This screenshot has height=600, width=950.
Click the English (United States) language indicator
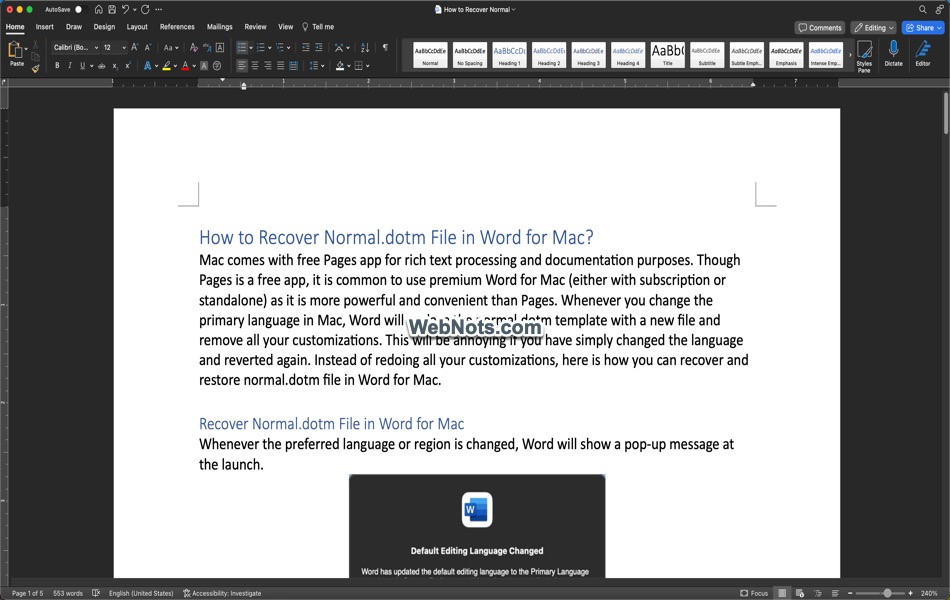141,593
